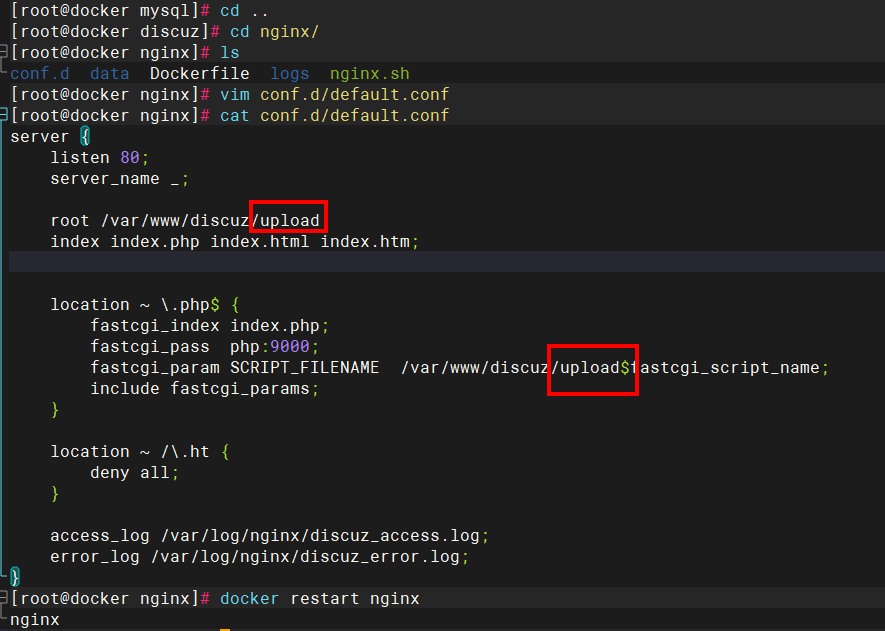
Task: Click the error_log discuz_error.log line
Action: click(260, 556)
